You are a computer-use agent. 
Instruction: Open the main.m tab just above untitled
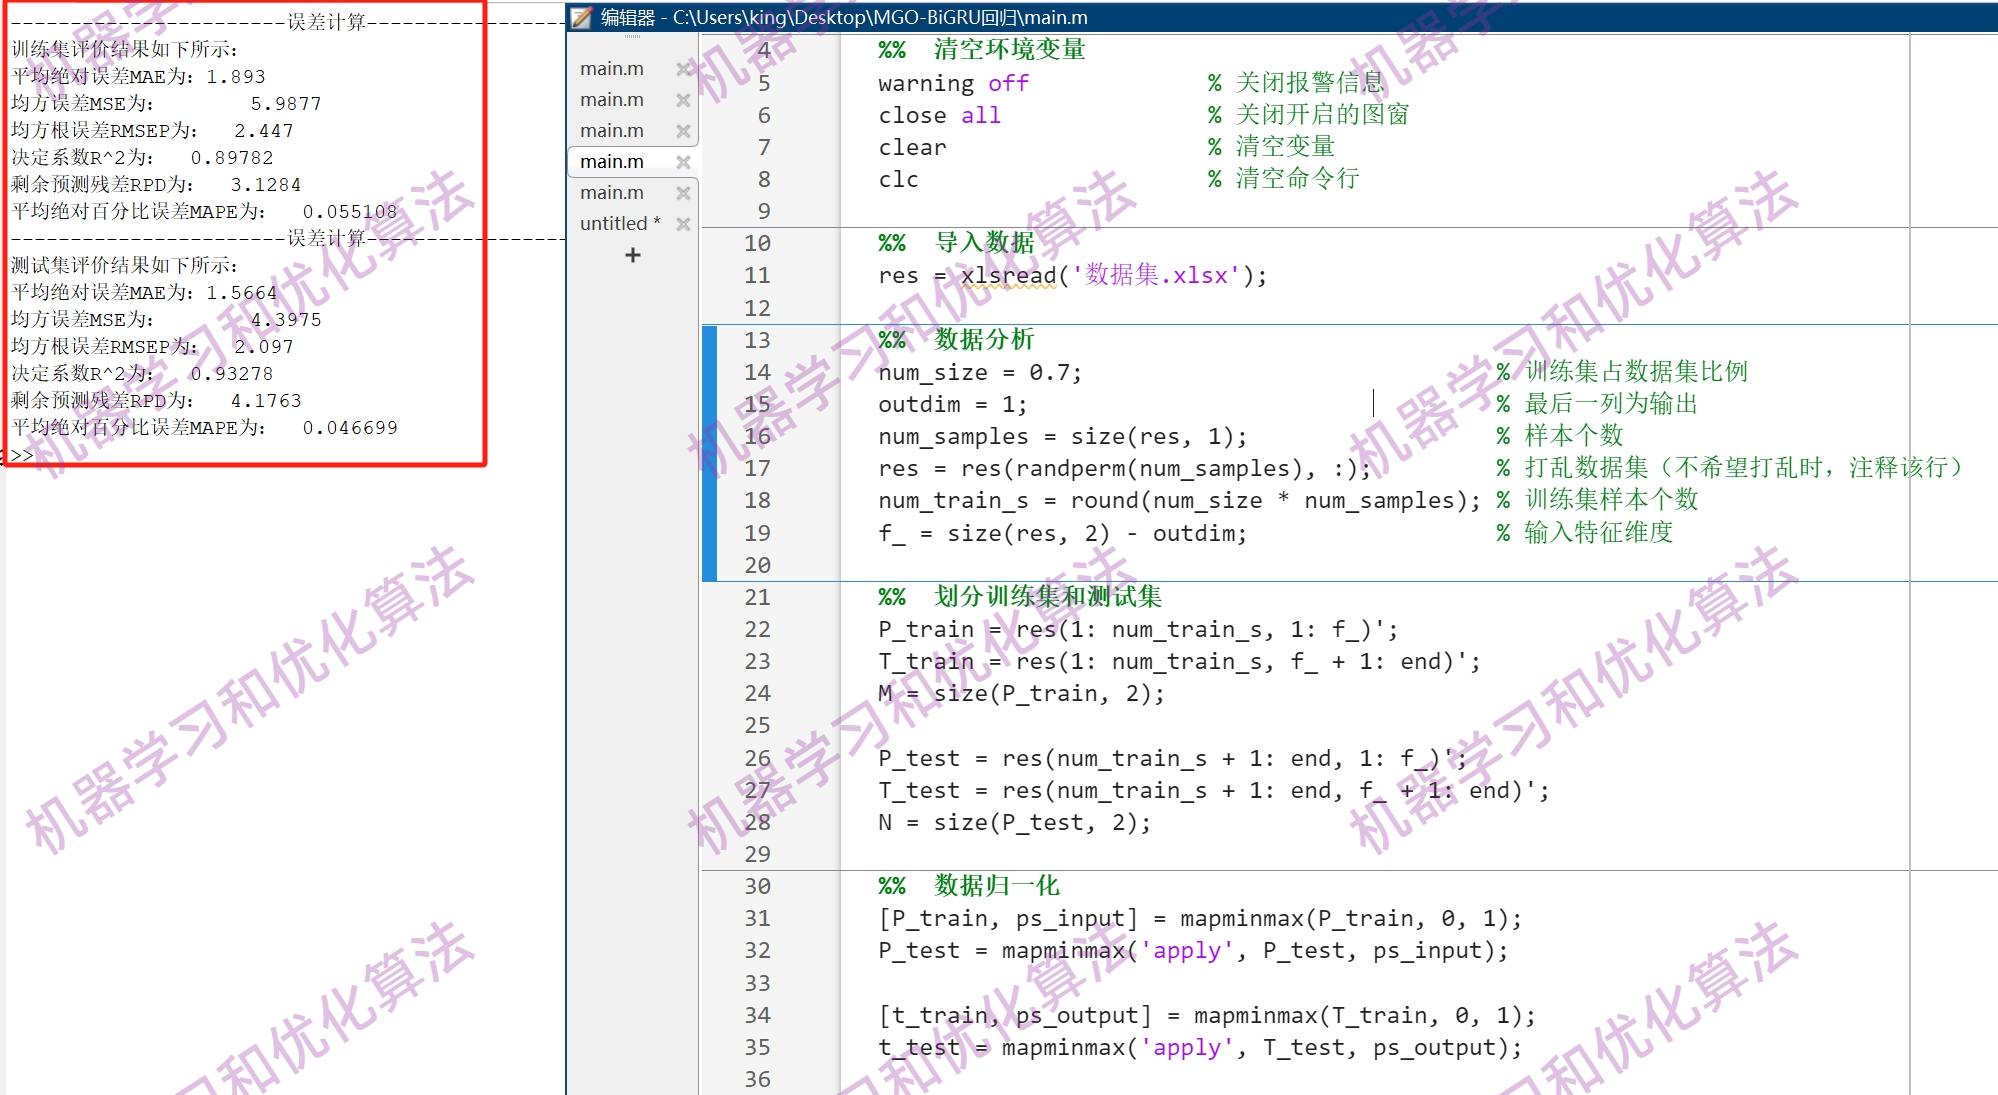[612, 193]
